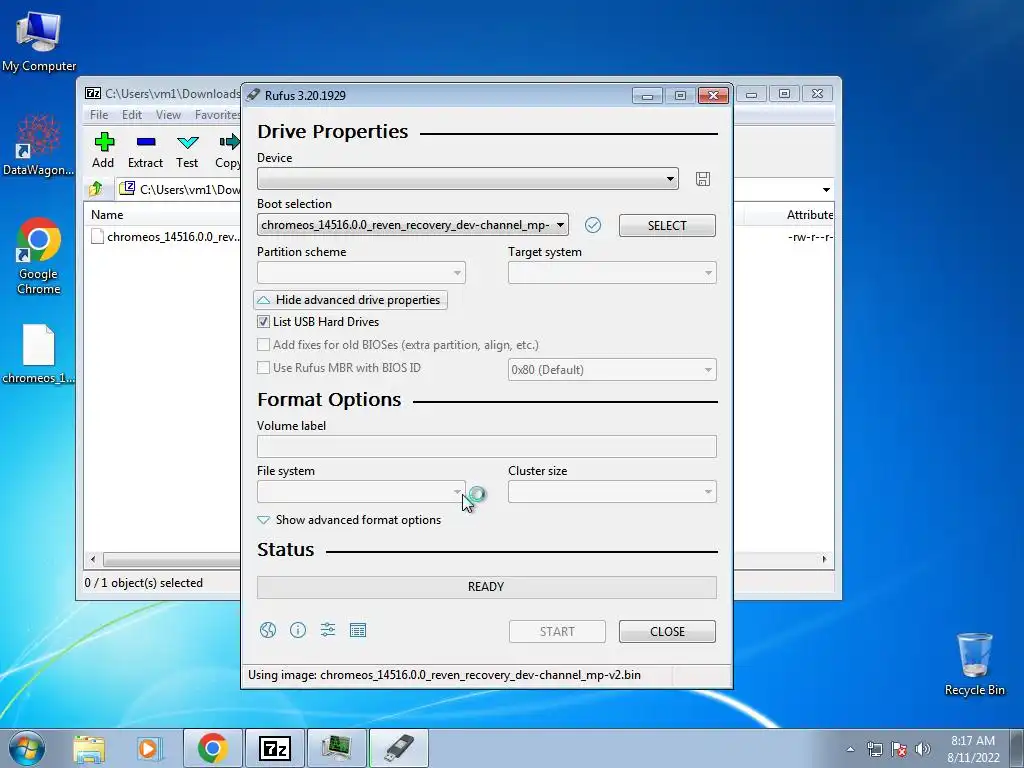Click the Show desktop strip
The width and height of the screenshot is (1024, 768).
point(1017,748)
